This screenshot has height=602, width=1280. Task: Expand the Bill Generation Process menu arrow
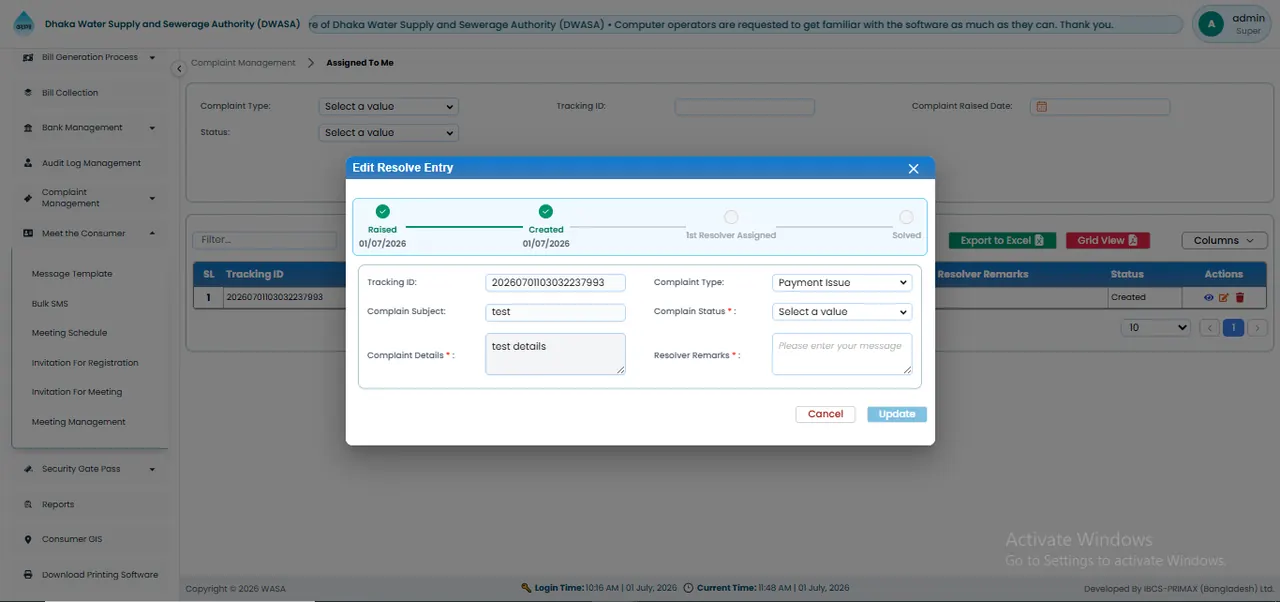pos(152,58)
